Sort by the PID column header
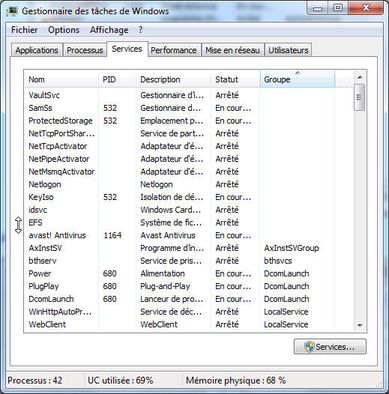The width and height of the screenshot is (389, 394). click(117, 79)
